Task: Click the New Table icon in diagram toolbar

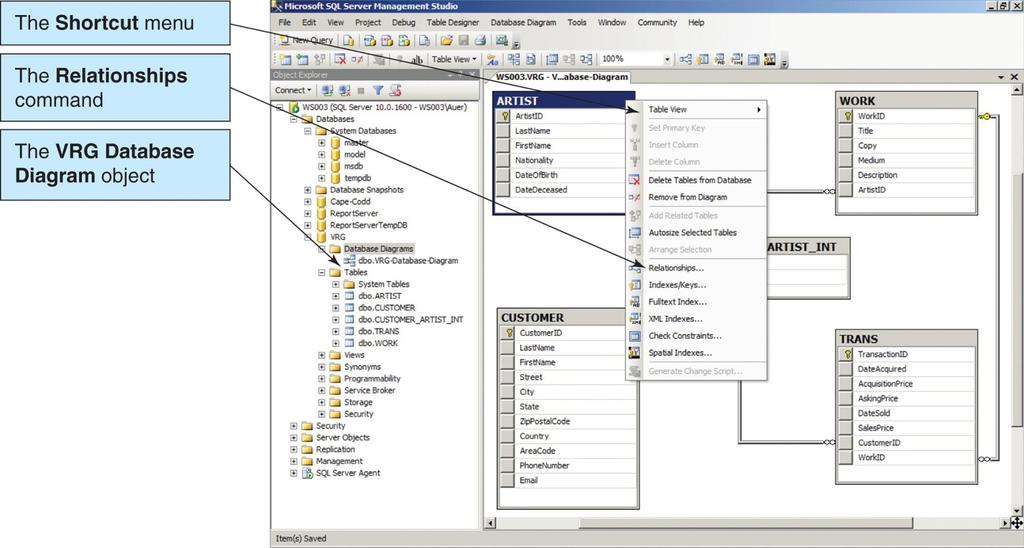Action: tap(285, 59)
